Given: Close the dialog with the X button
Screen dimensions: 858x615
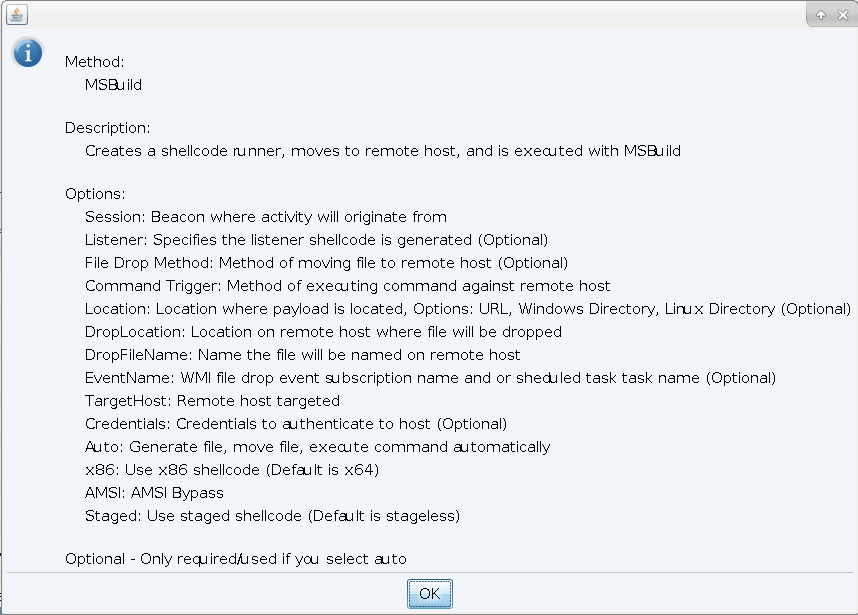Looking at the screenshot, I should click(x=842, y=15).
